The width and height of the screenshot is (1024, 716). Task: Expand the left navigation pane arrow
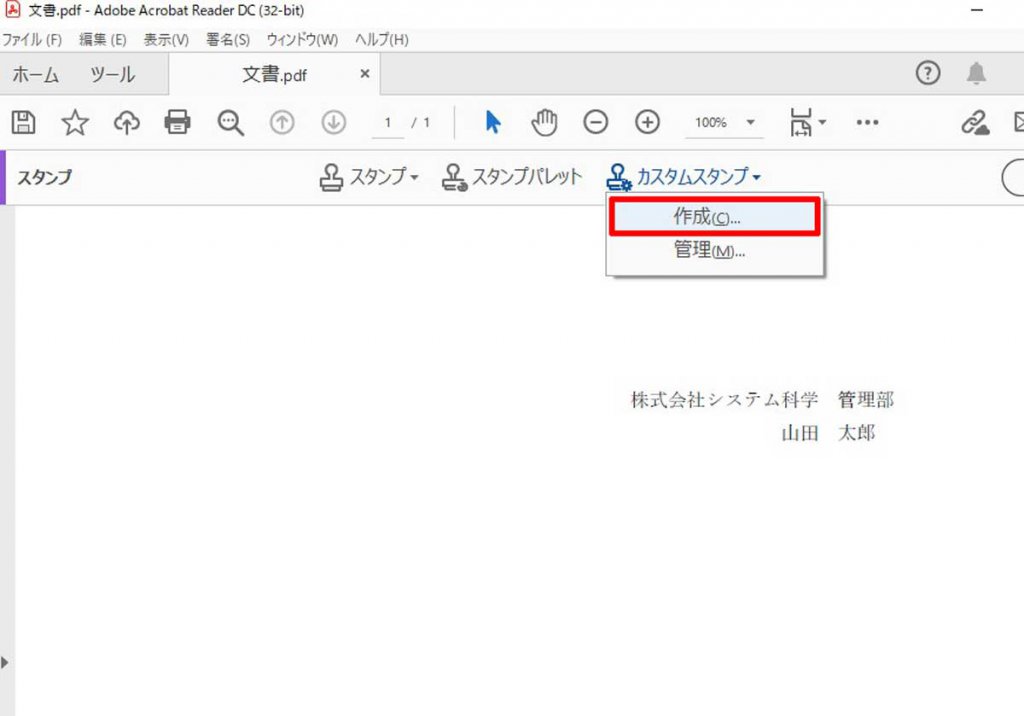tap(5, 662)
